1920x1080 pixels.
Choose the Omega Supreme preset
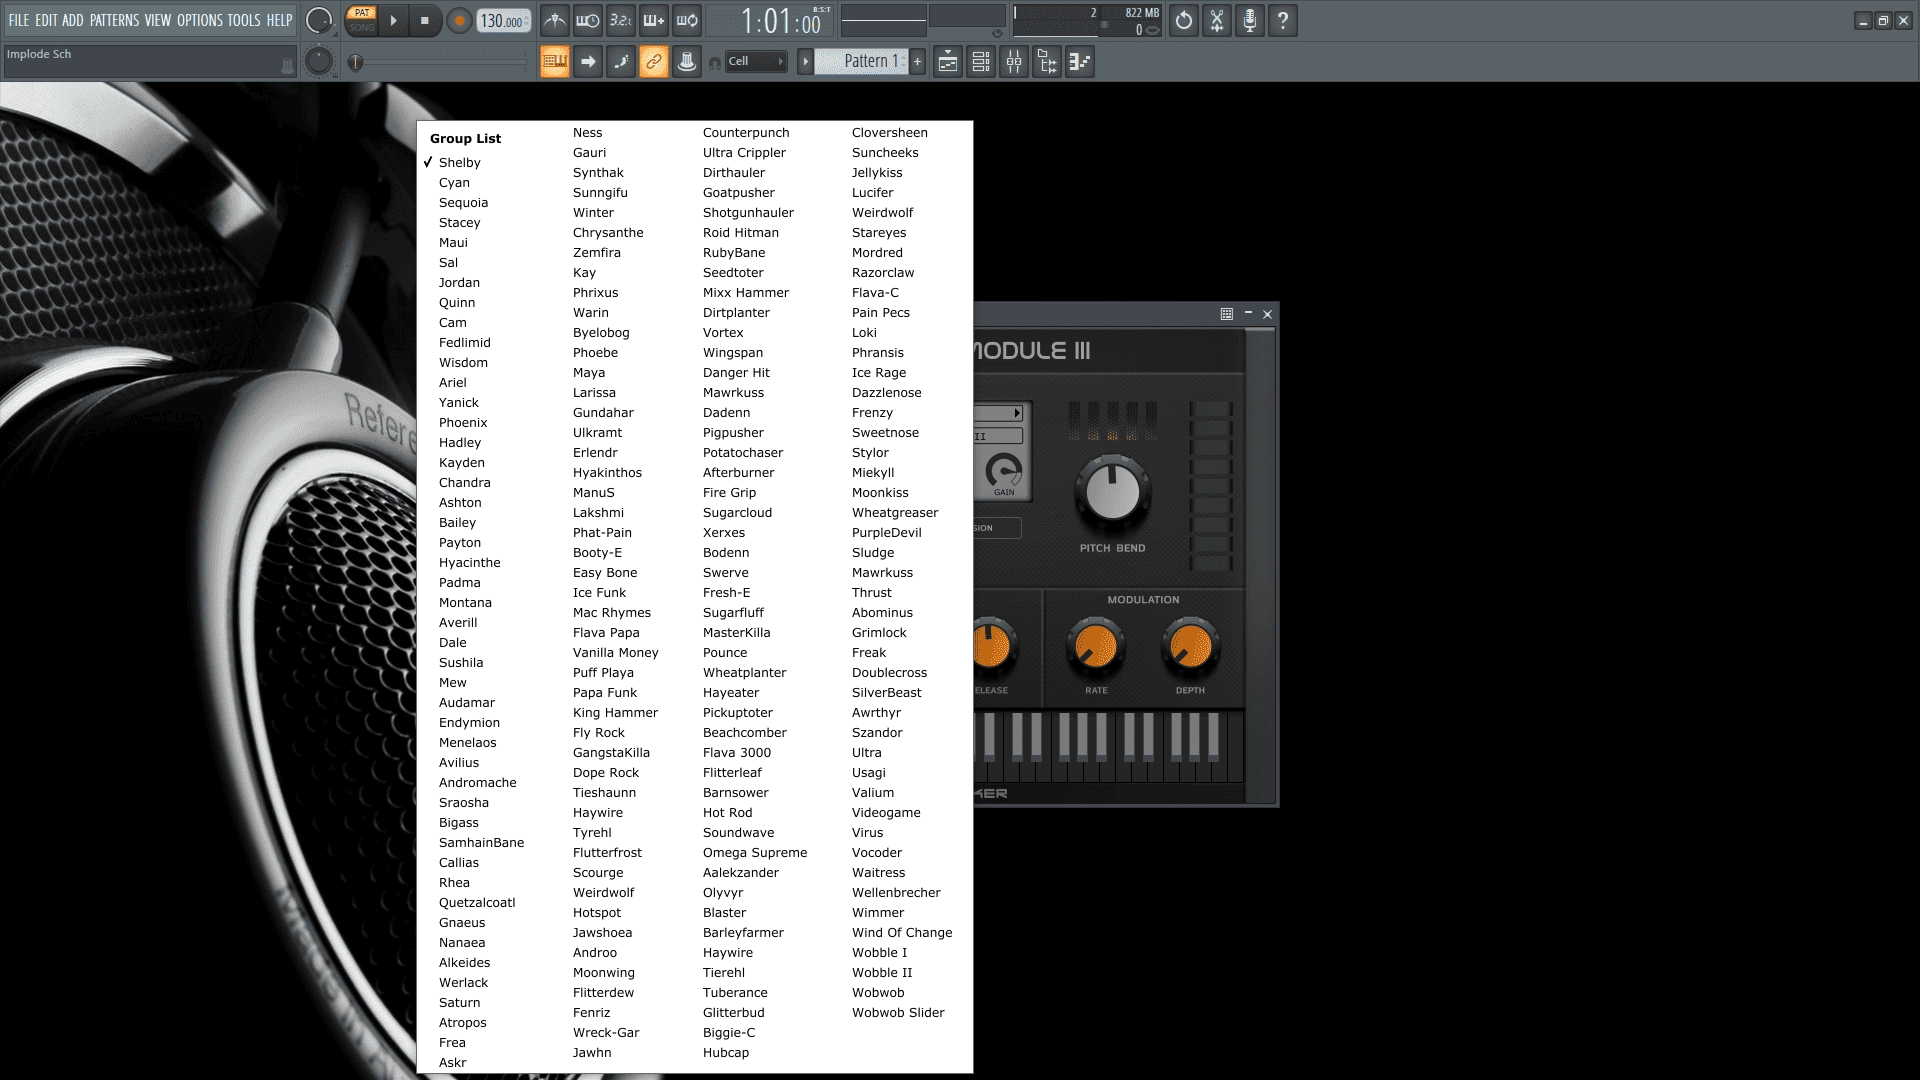[754, 853]
